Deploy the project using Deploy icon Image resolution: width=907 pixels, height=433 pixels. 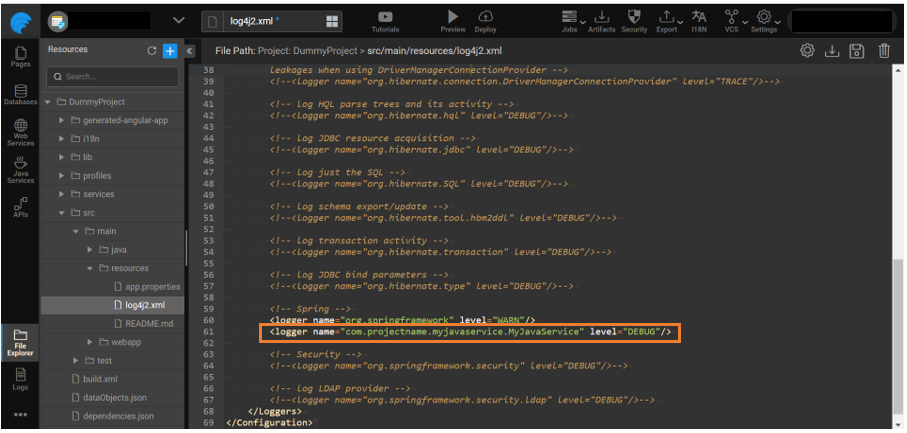tap(485, 17)
